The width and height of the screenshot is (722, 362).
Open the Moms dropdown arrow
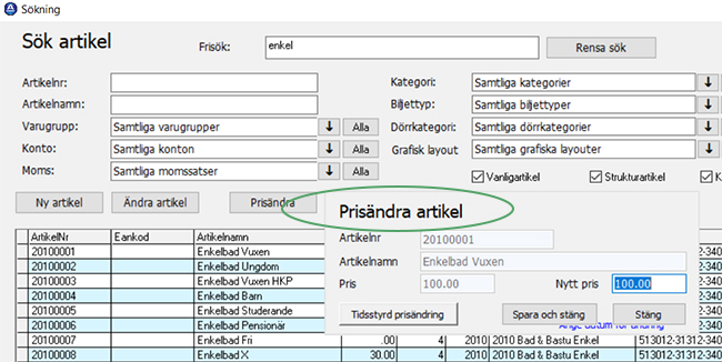pos(329,171)
